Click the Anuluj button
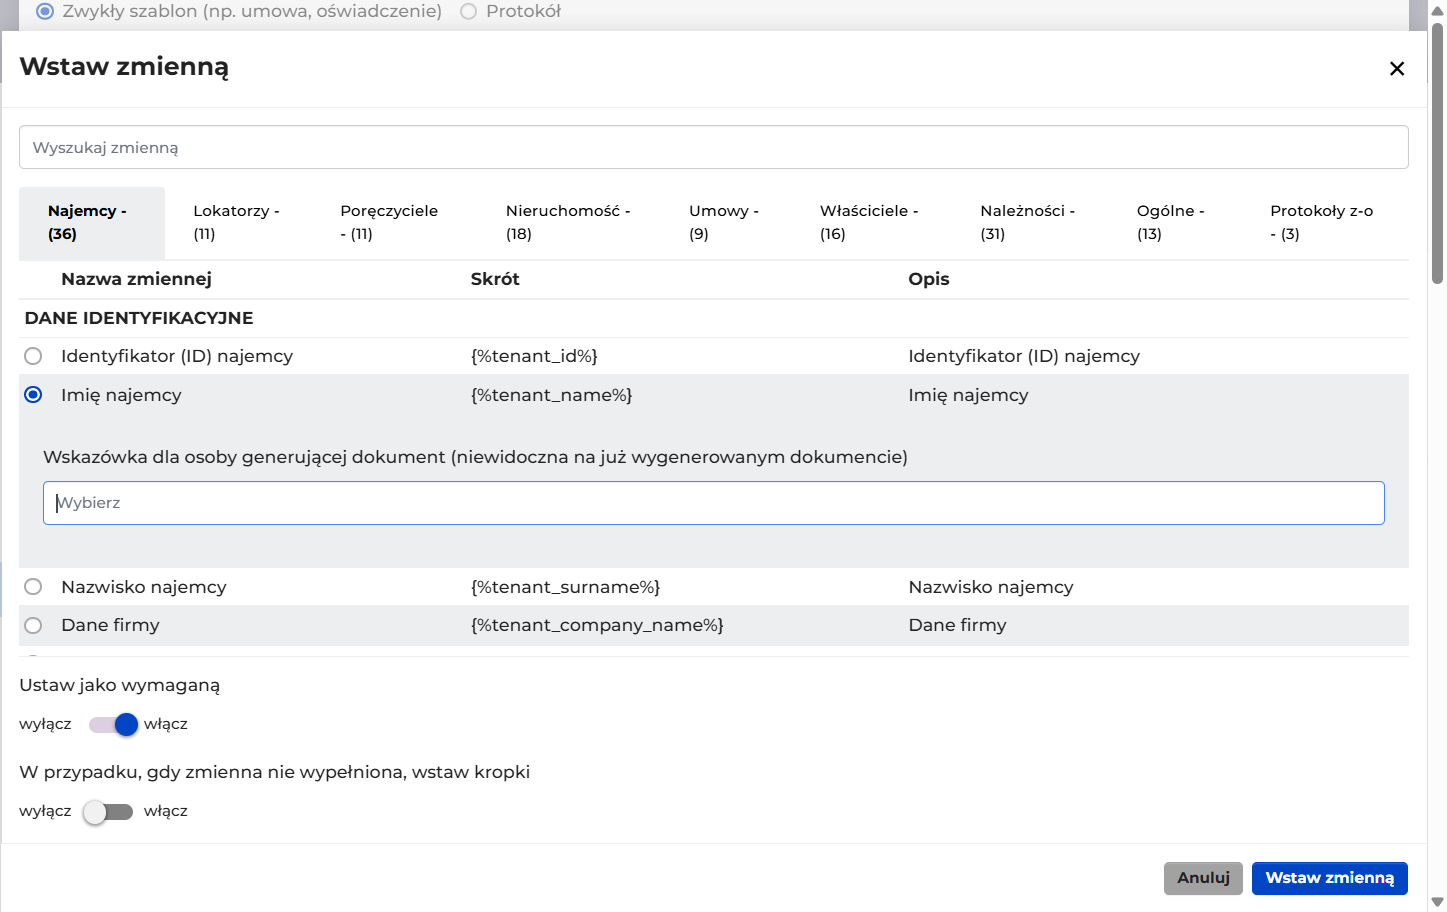The image size is (1447, 912). [x=1203, y=878]
